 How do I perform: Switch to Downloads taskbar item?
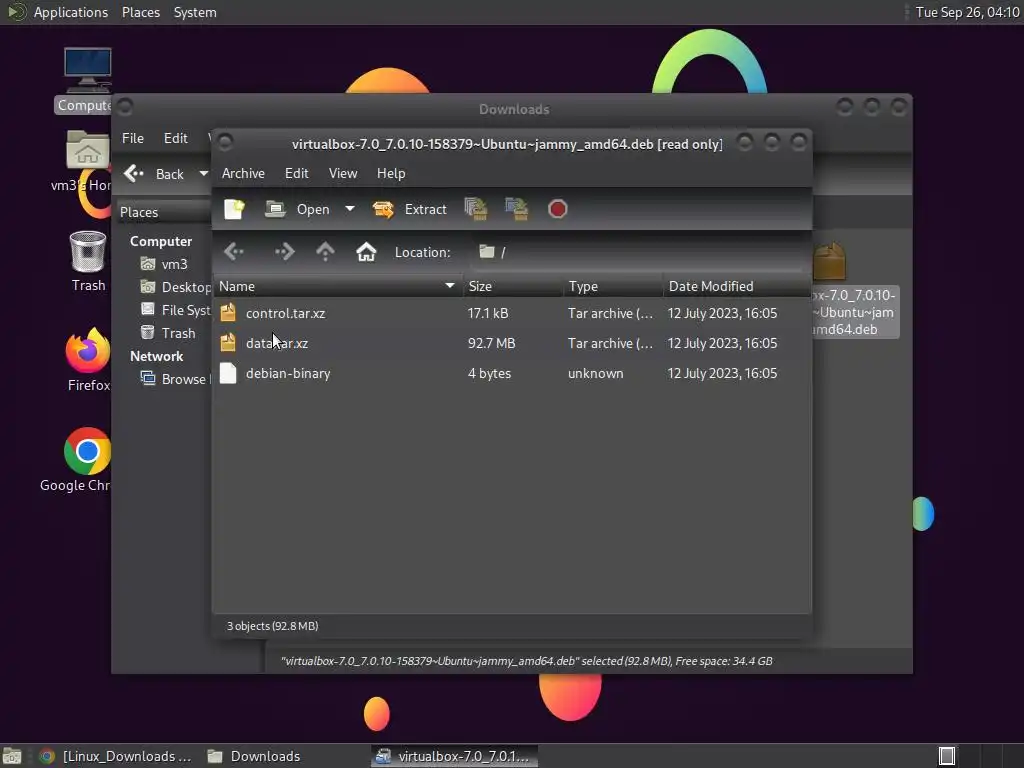[254, 756]
